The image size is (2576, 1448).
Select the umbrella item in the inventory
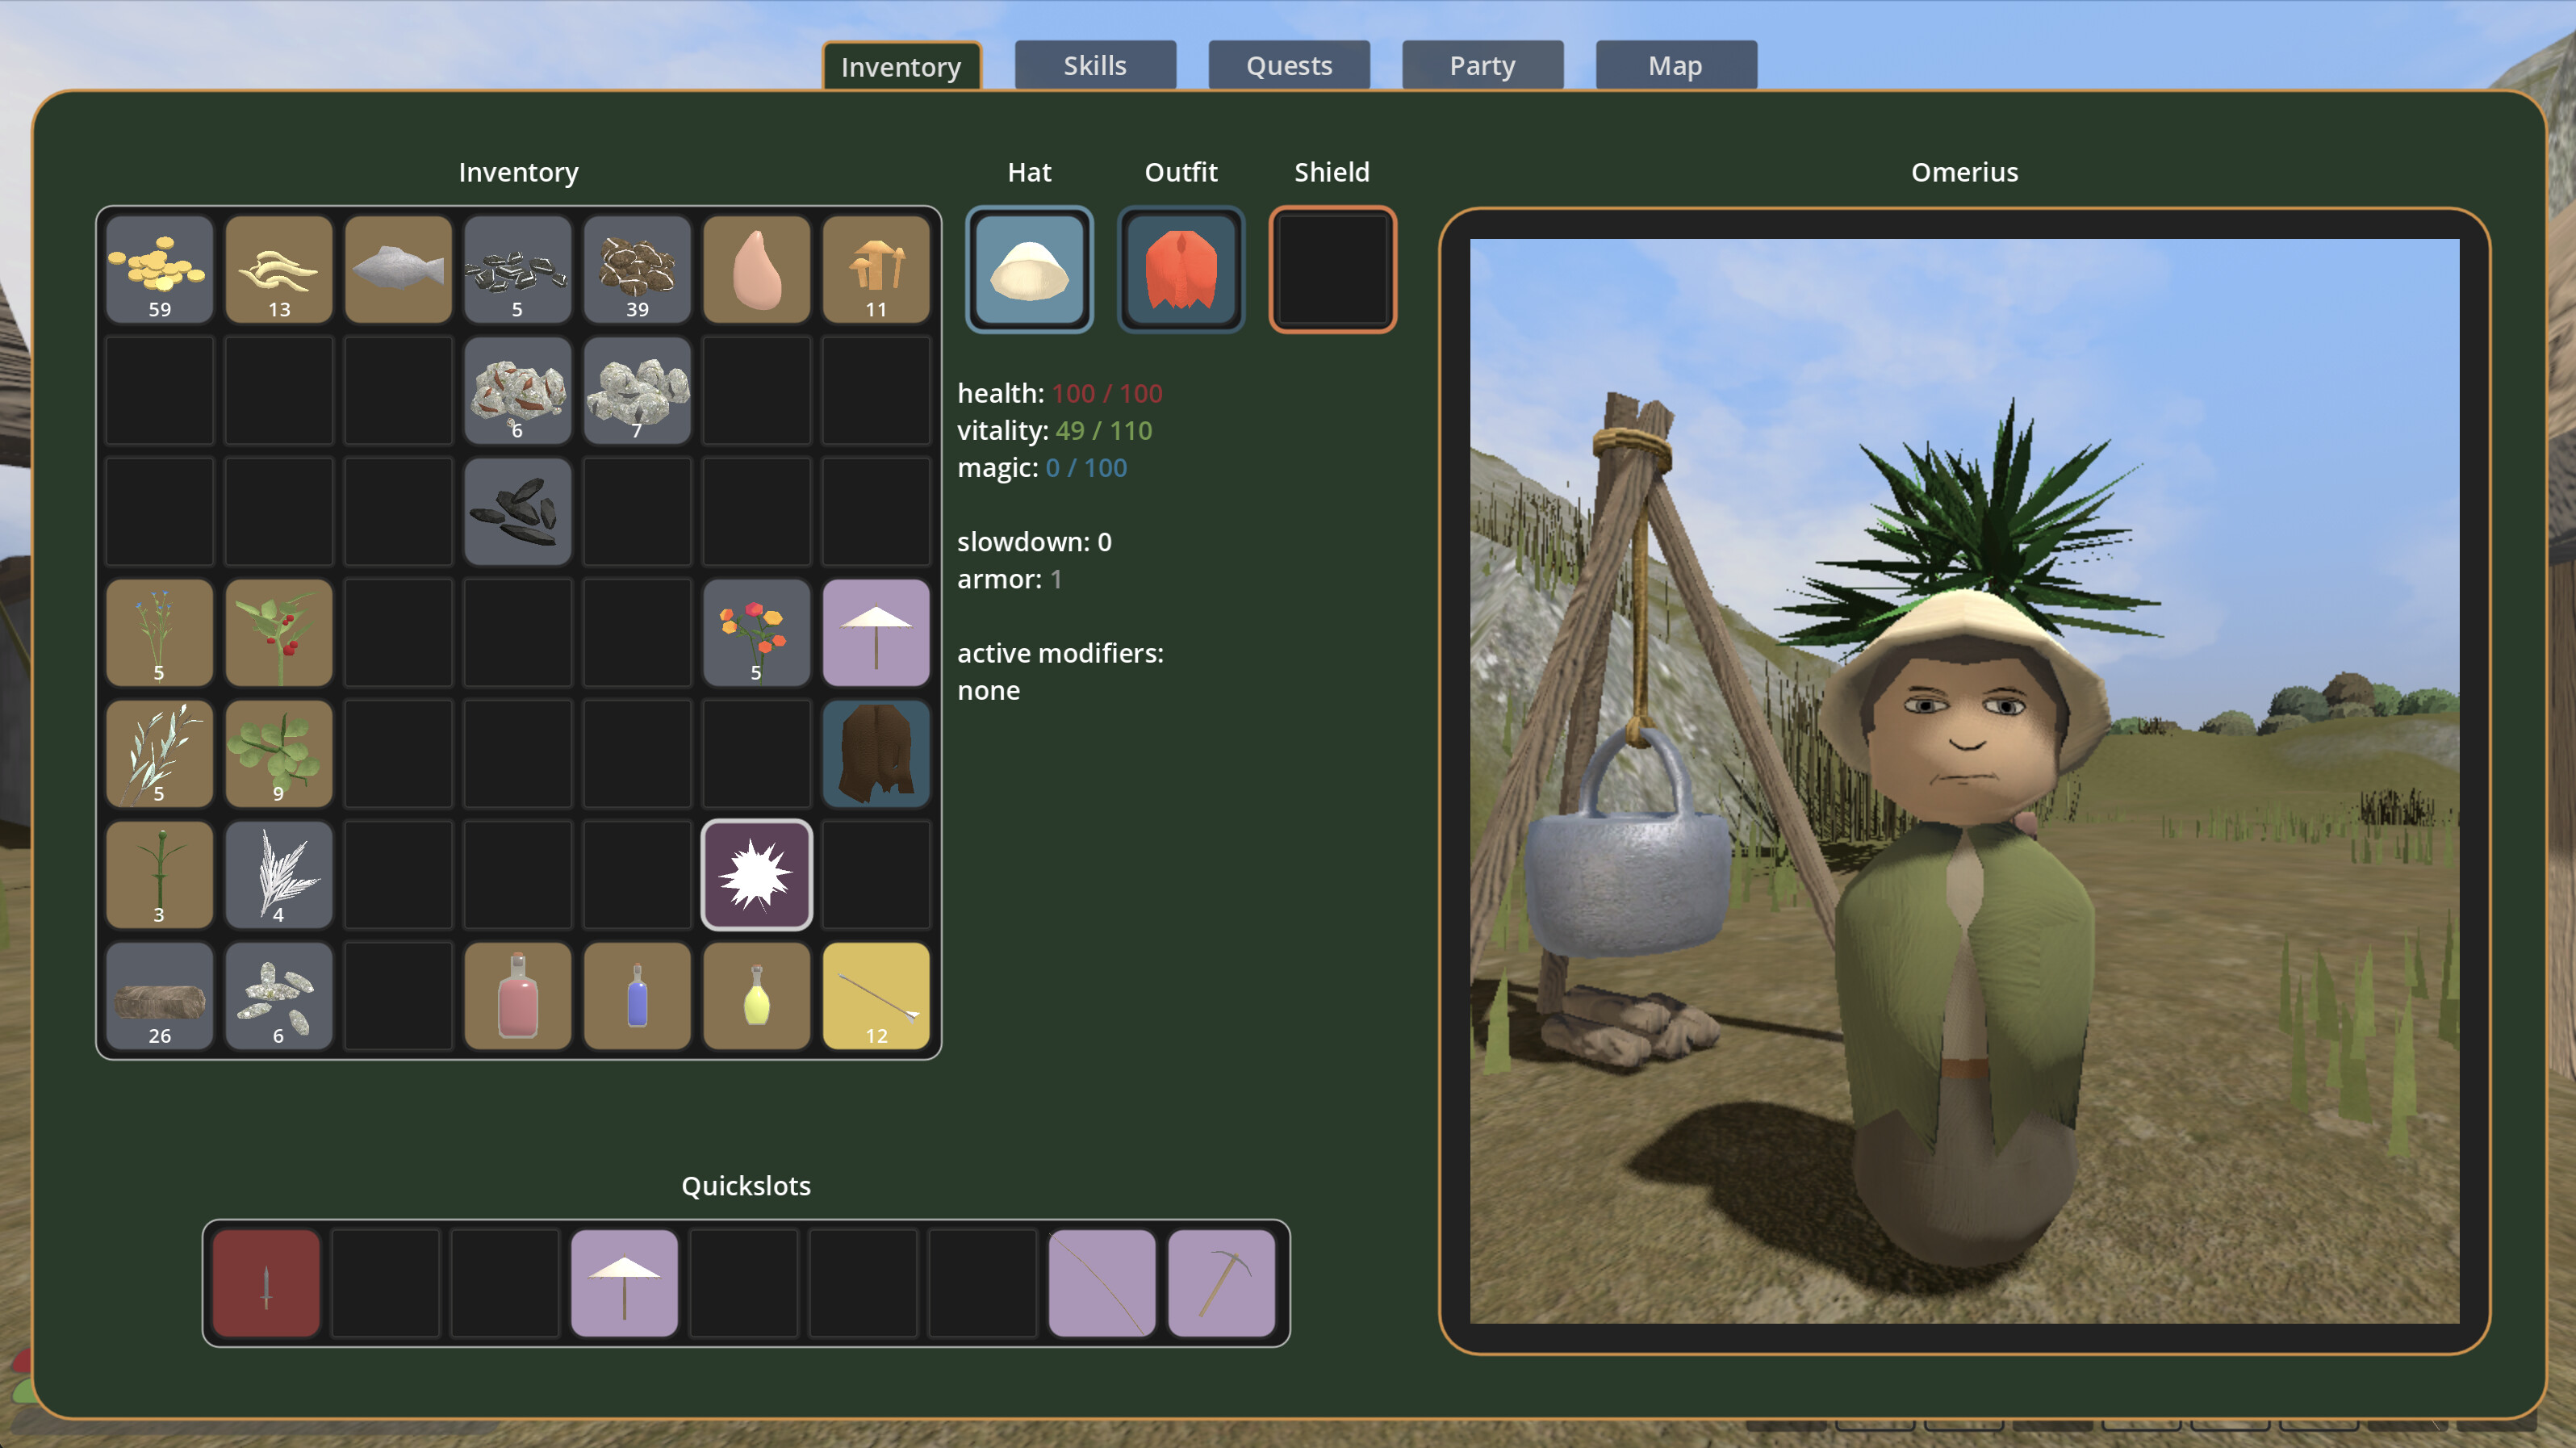click(876, 632)
